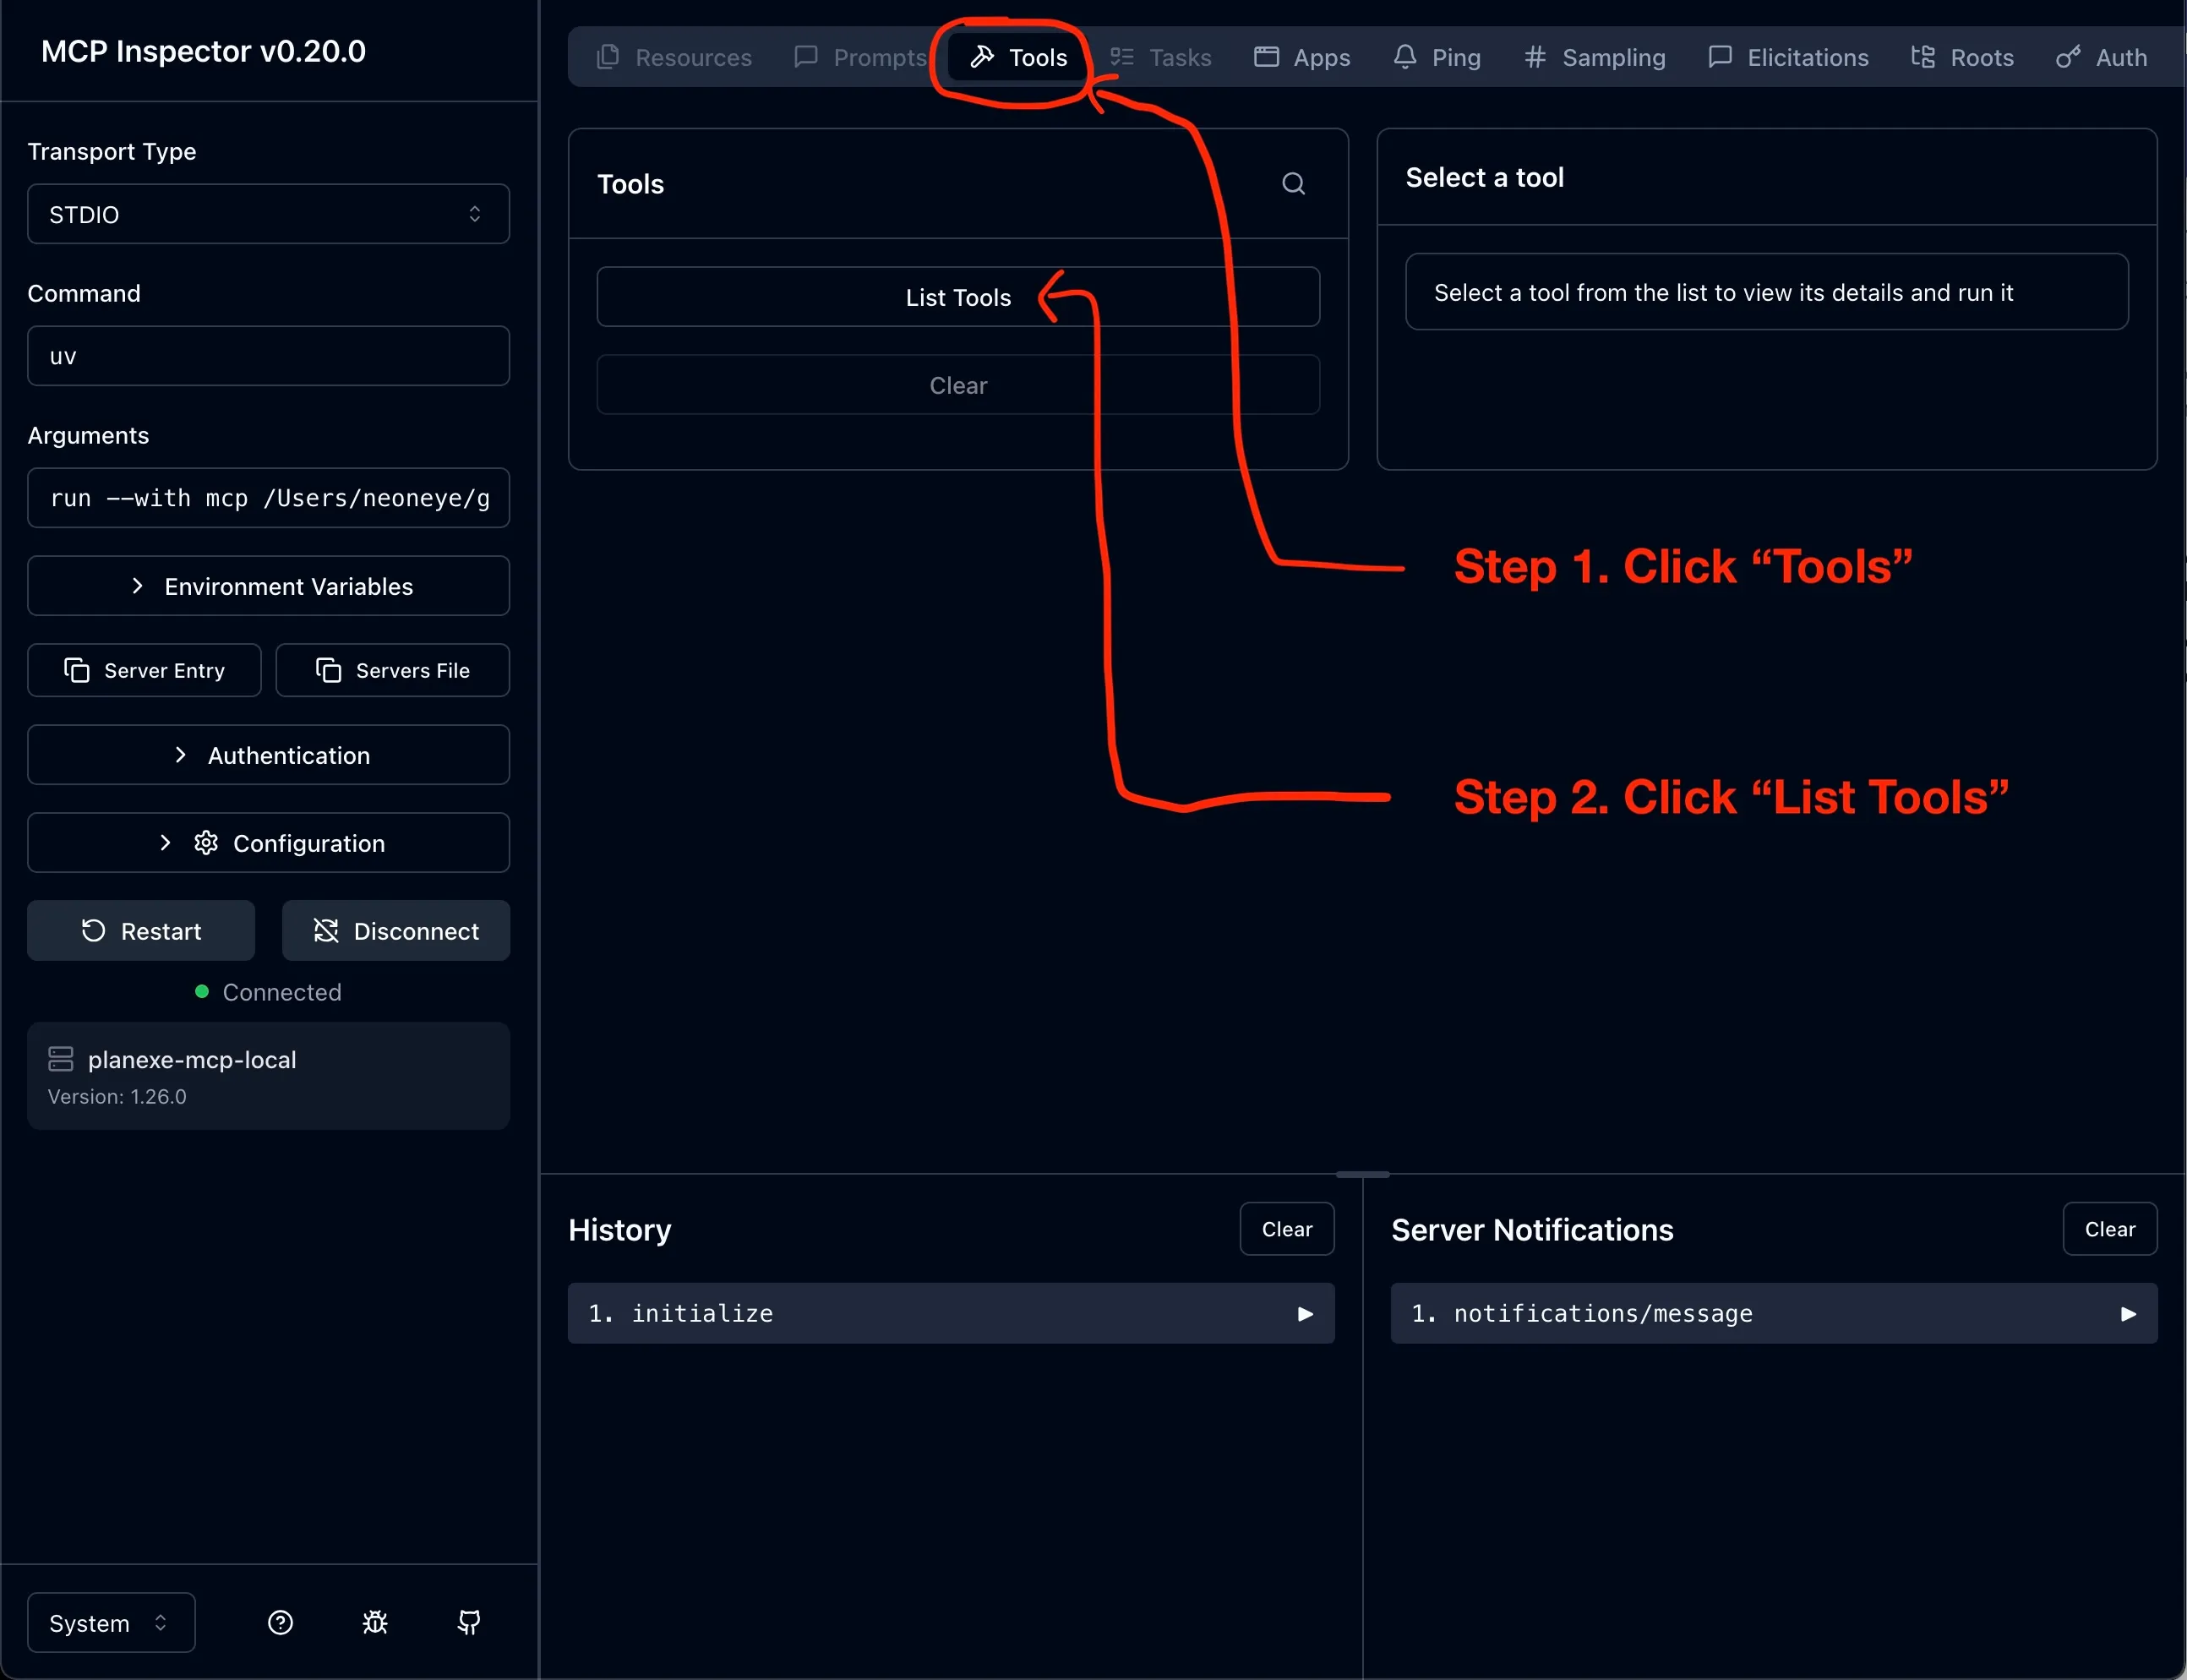Open the System theme selector

click(110, 1622)
